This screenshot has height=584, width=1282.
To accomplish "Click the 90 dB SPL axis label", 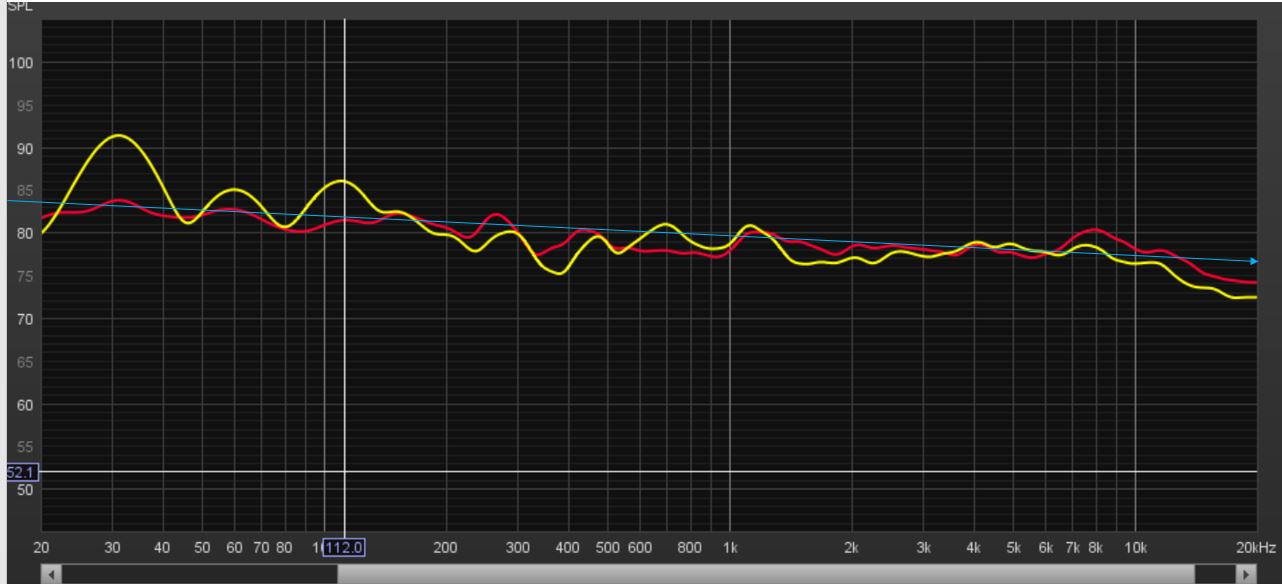I will coord(24,149).
